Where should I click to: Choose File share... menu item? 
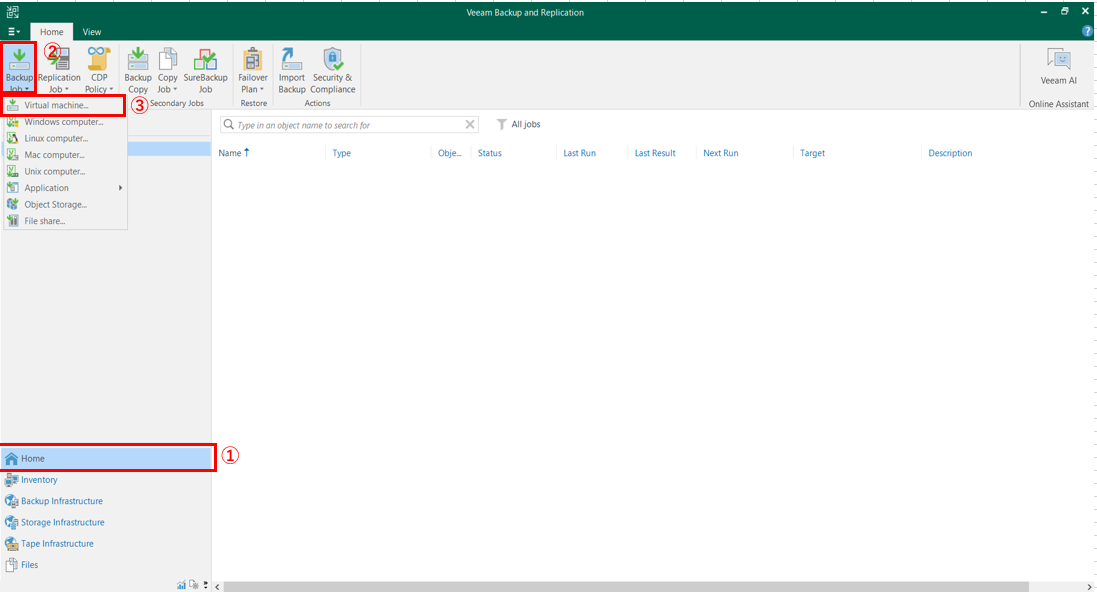tap(65, 220)
